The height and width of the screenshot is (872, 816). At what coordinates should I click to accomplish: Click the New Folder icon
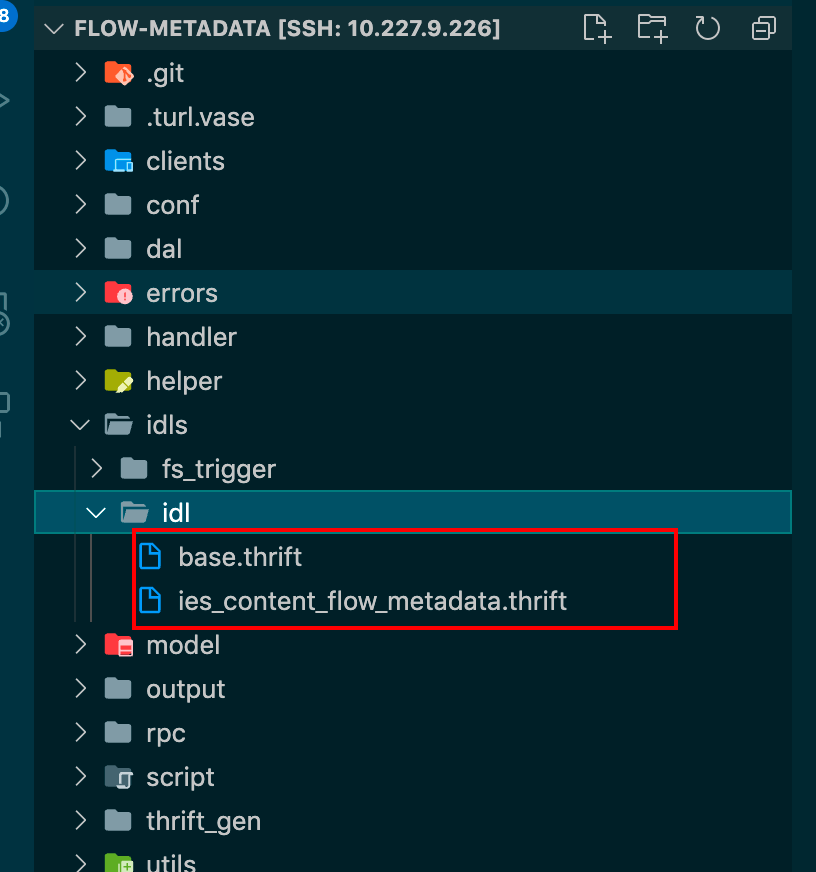pos(652,29)
